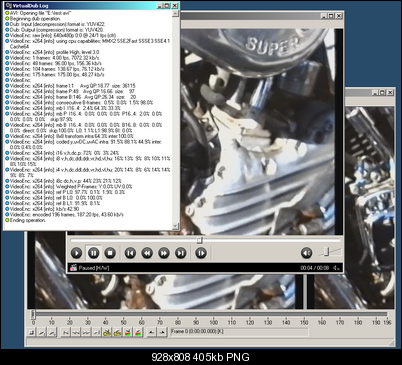Close the front media player window
Viewport: 402px width, 365px height.
point(339,16)
